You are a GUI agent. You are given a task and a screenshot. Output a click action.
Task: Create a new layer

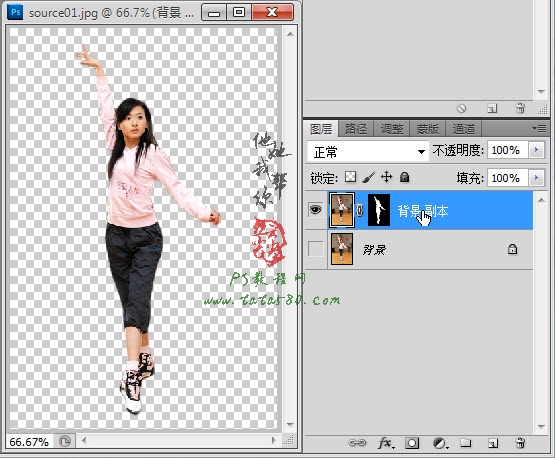(x=493, y=443)
